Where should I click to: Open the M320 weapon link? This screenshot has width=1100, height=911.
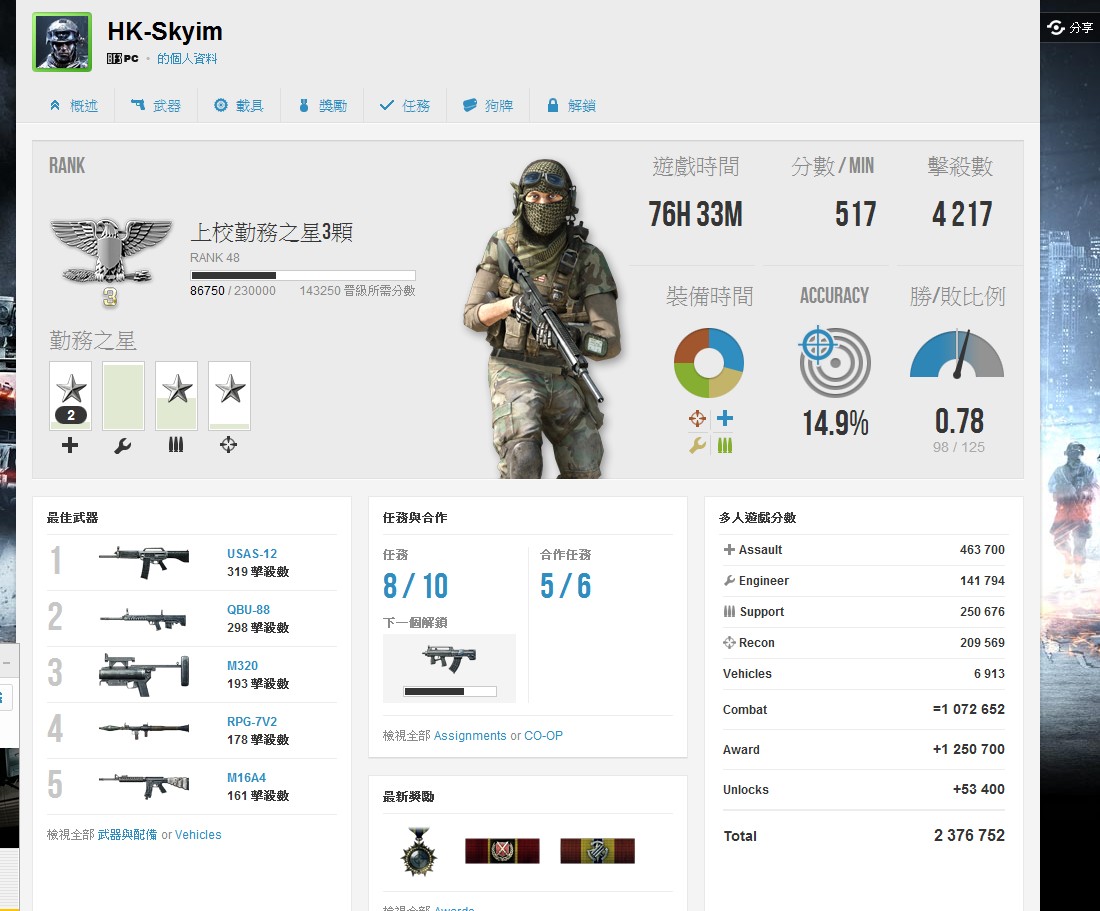[x=243, y=666]
